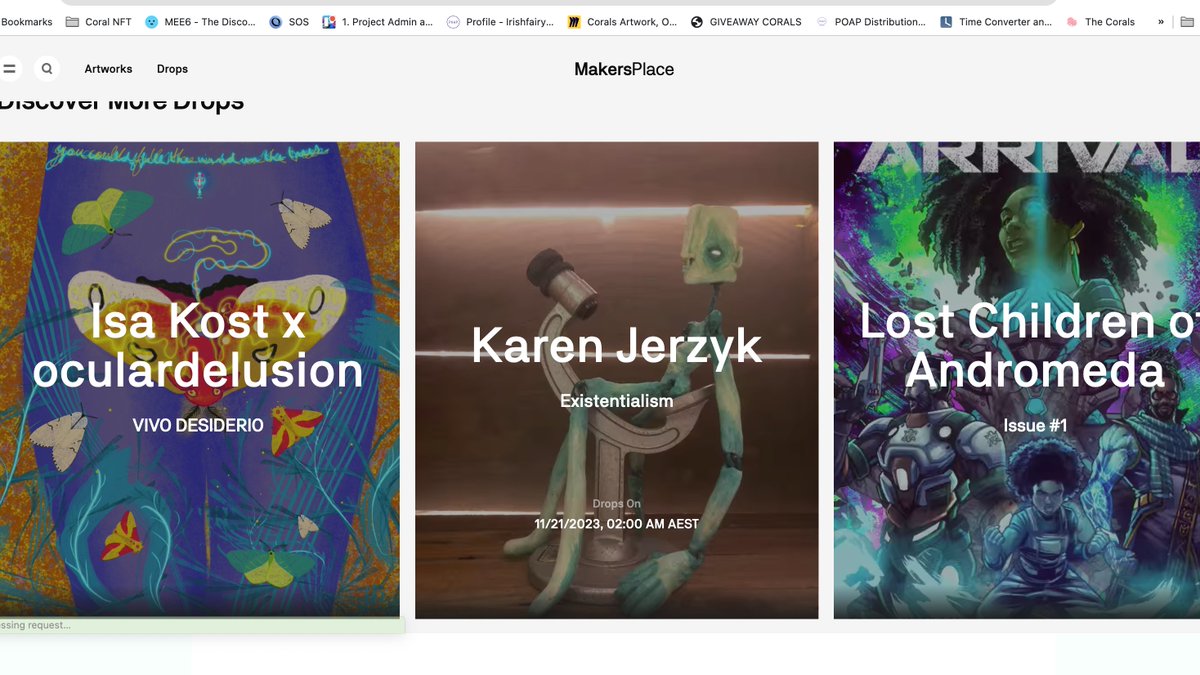Screen dimensions: 1200x675
Task: Open GIVEAWAY CORALS bookmark
Action: [x=746, y=21]
